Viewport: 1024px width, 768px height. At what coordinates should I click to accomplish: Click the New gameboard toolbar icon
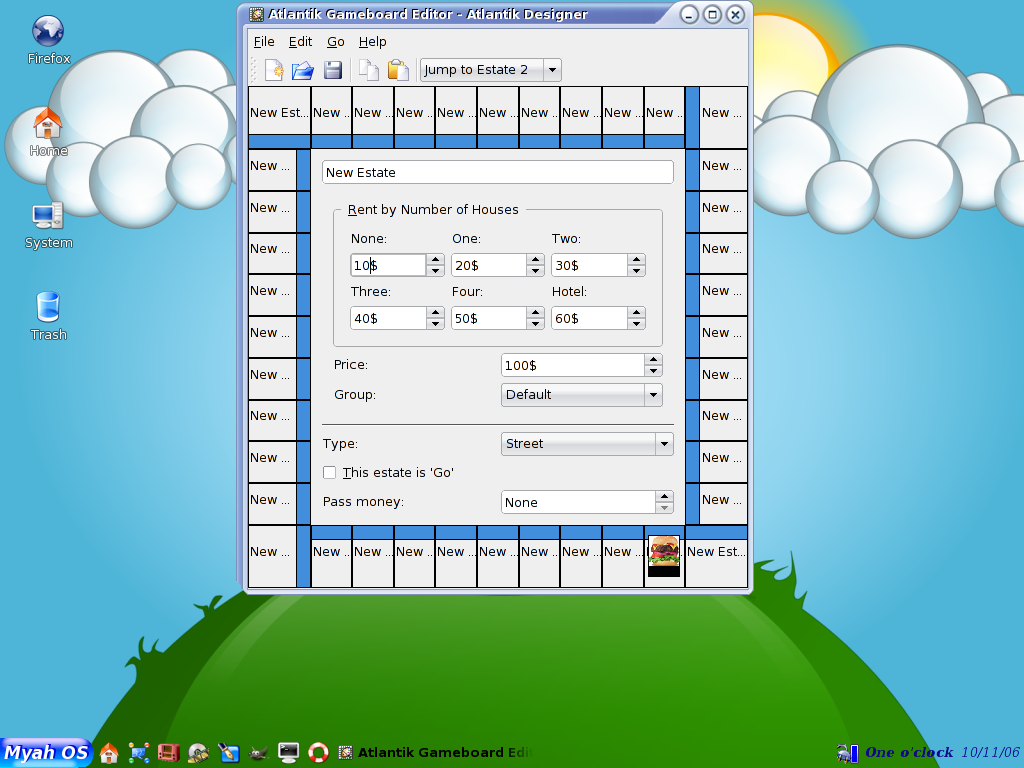click(274, 70)
